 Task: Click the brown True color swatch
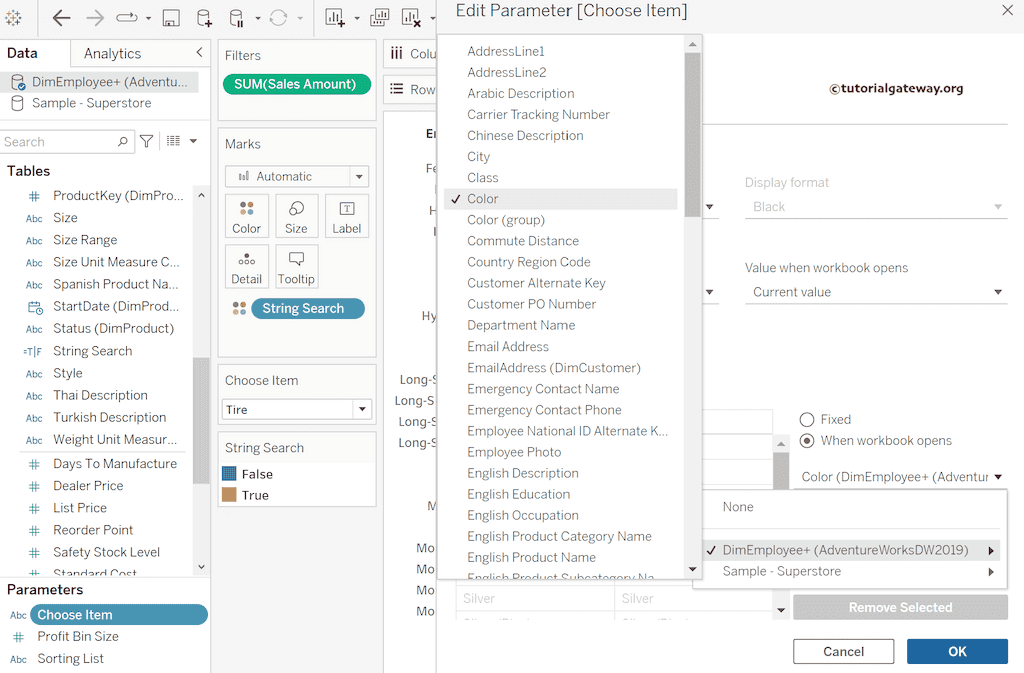(x=229, y=495)
